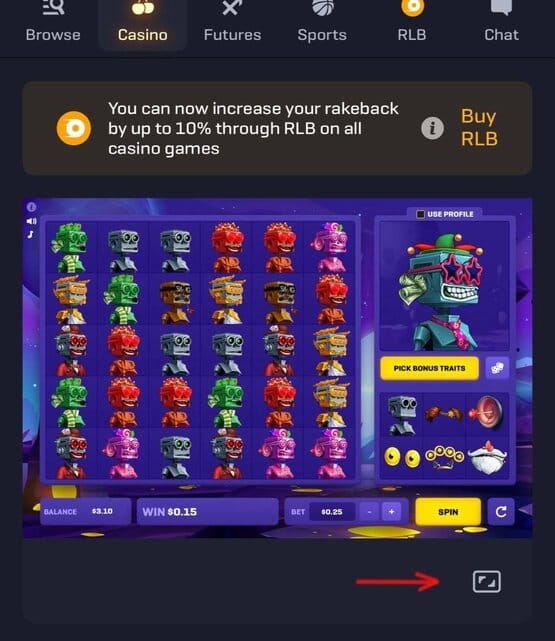Image resolution: width=555 pixels, height=641 pixels.
Task: Mute the game sound speaker icon
Action: 31,221
